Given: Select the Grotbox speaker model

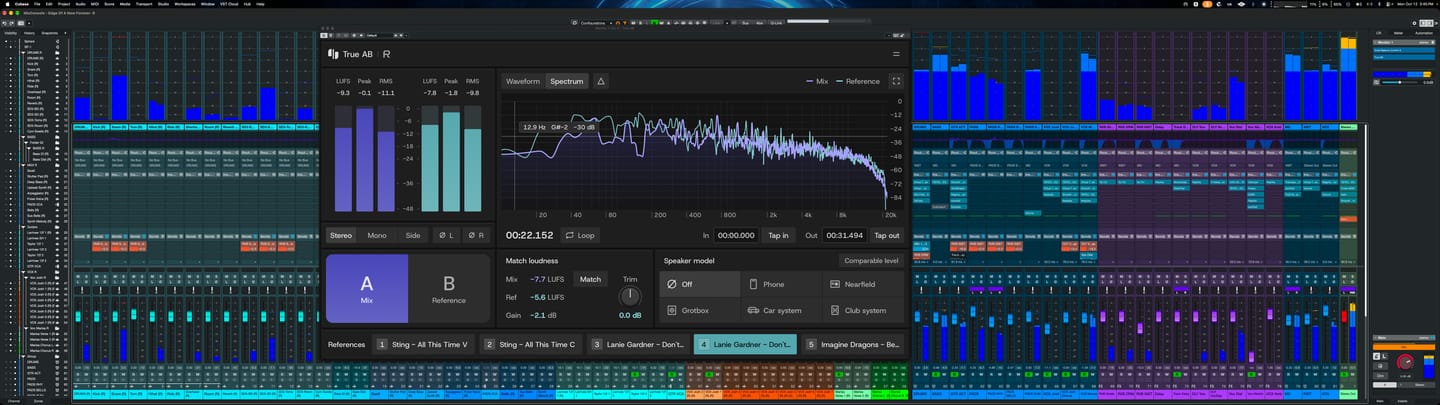Looking at the screenshot, I should tap(699, 310).
